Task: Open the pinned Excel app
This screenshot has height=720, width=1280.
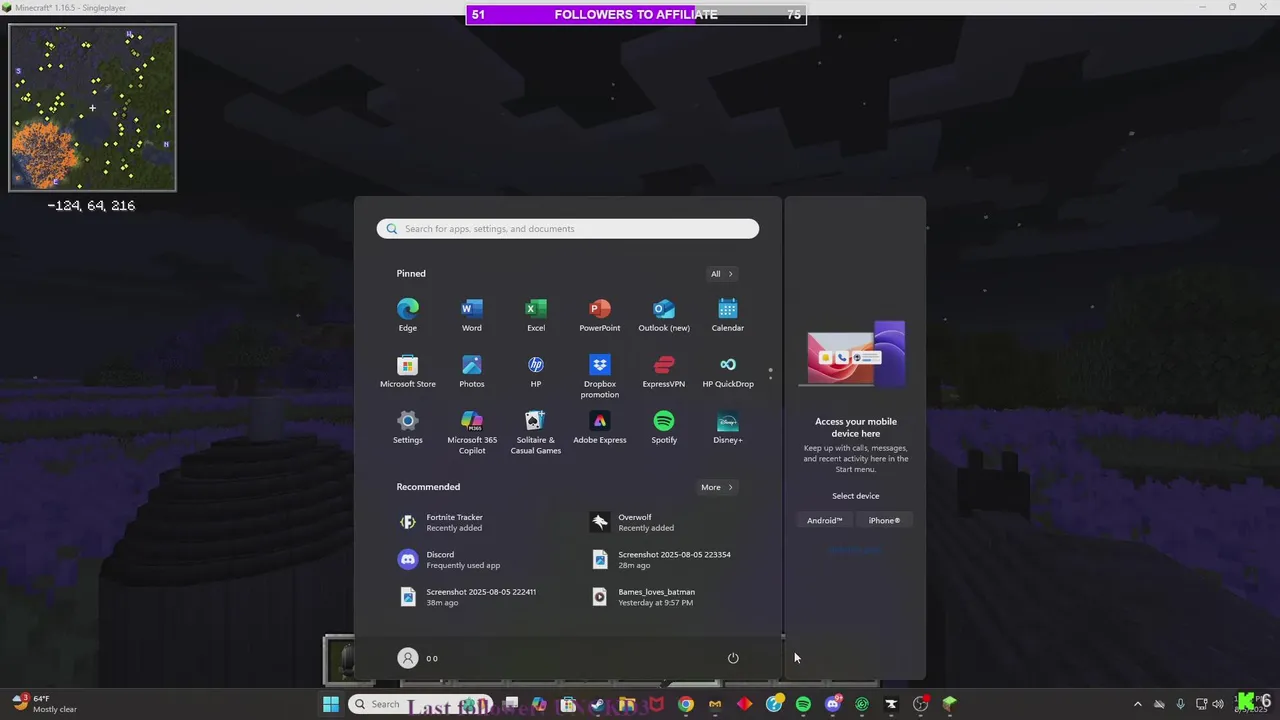Action: (x=536, y=314)
